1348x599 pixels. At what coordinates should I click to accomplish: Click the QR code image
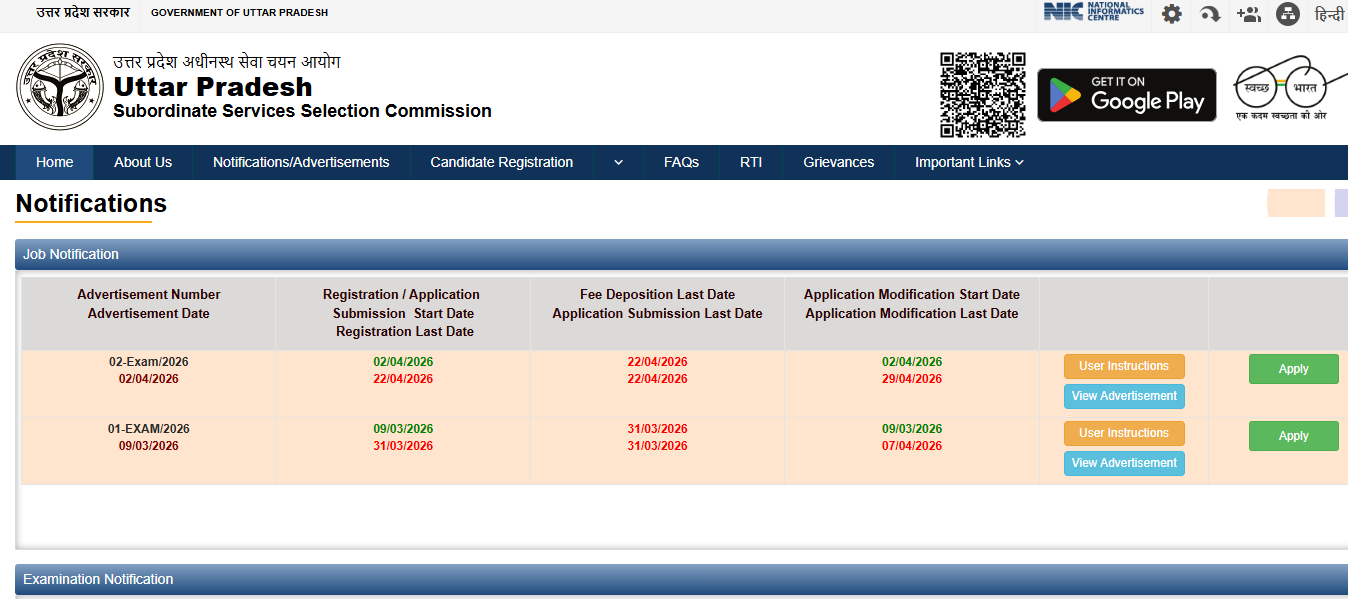(982, 95)
